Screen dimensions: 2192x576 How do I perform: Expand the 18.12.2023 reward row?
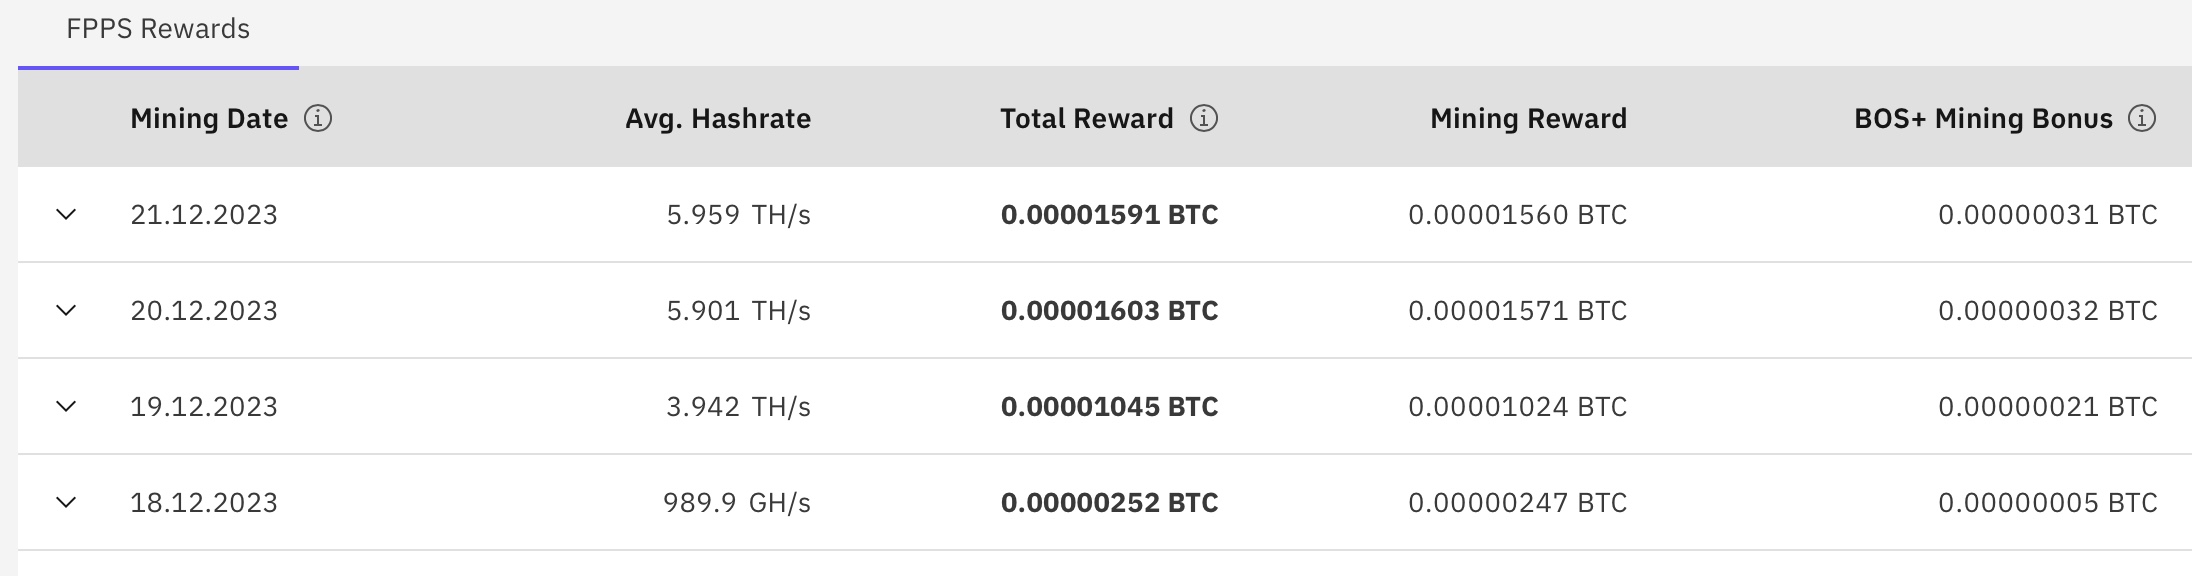[x=66, y=503]
